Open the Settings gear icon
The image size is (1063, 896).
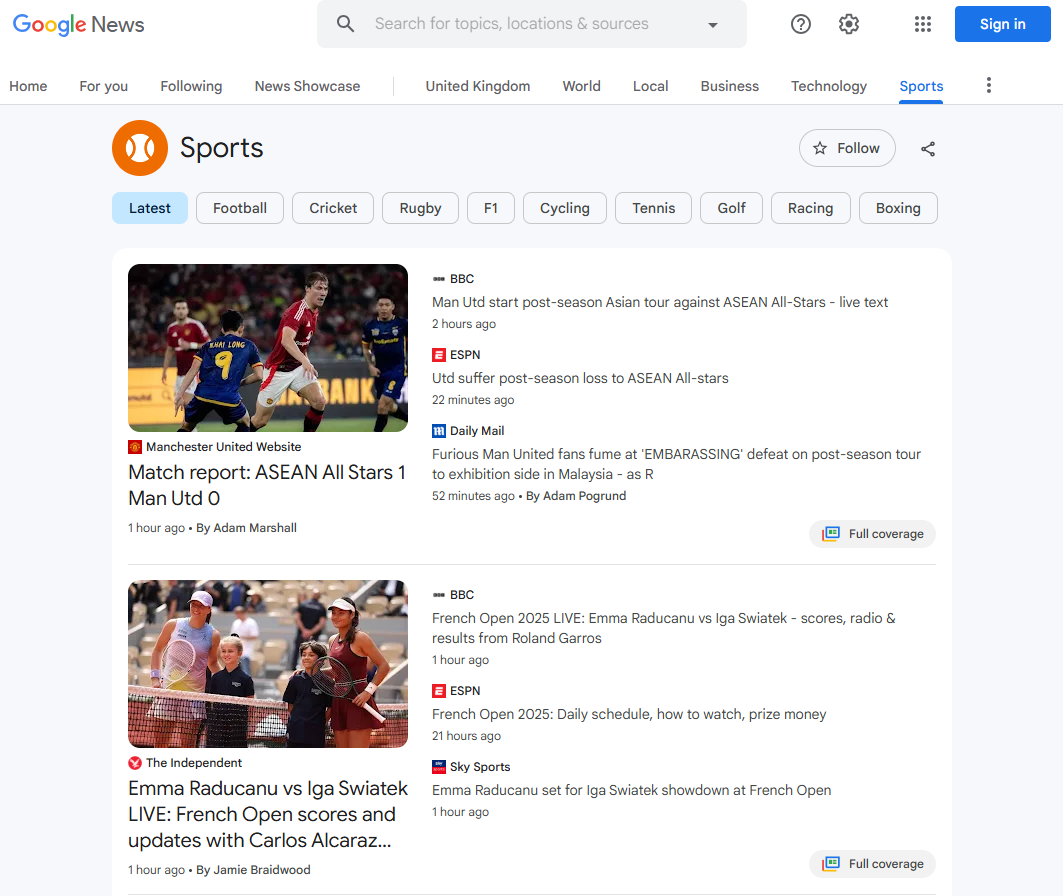(x=849, y=24)
